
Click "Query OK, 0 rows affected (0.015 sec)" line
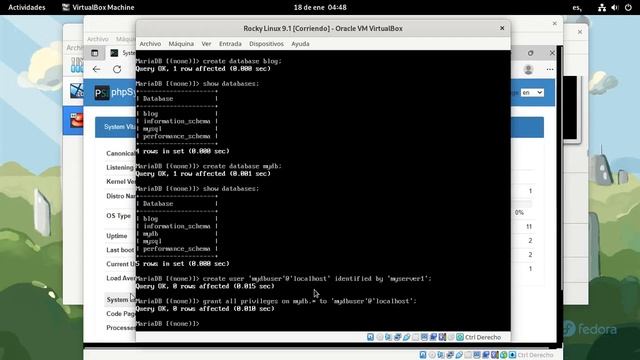(205, 286)
